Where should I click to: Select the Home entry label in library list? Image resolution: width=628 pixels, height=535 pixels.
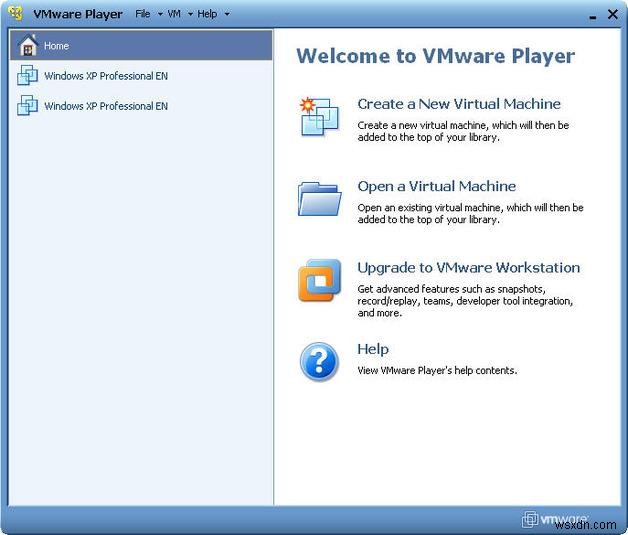[x=56, y=46]
